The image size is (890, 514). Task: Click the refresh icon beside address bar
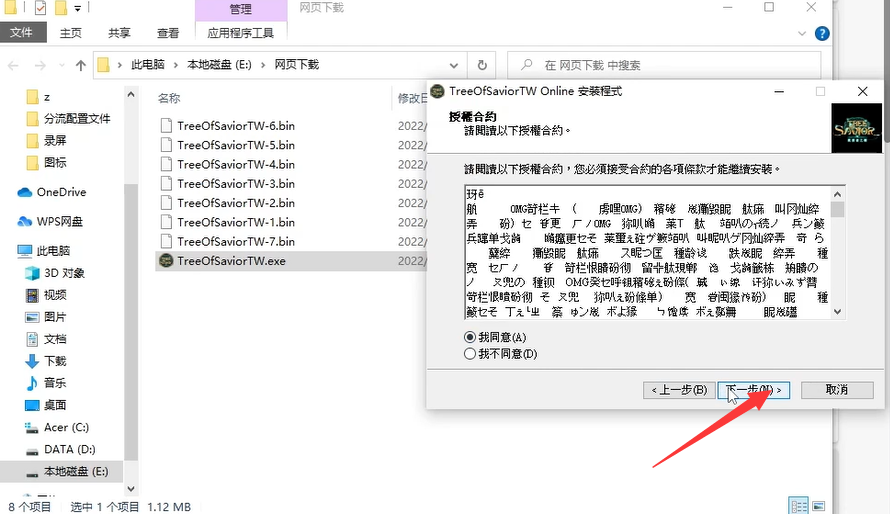pyautogui.click(x=482, y=65)
